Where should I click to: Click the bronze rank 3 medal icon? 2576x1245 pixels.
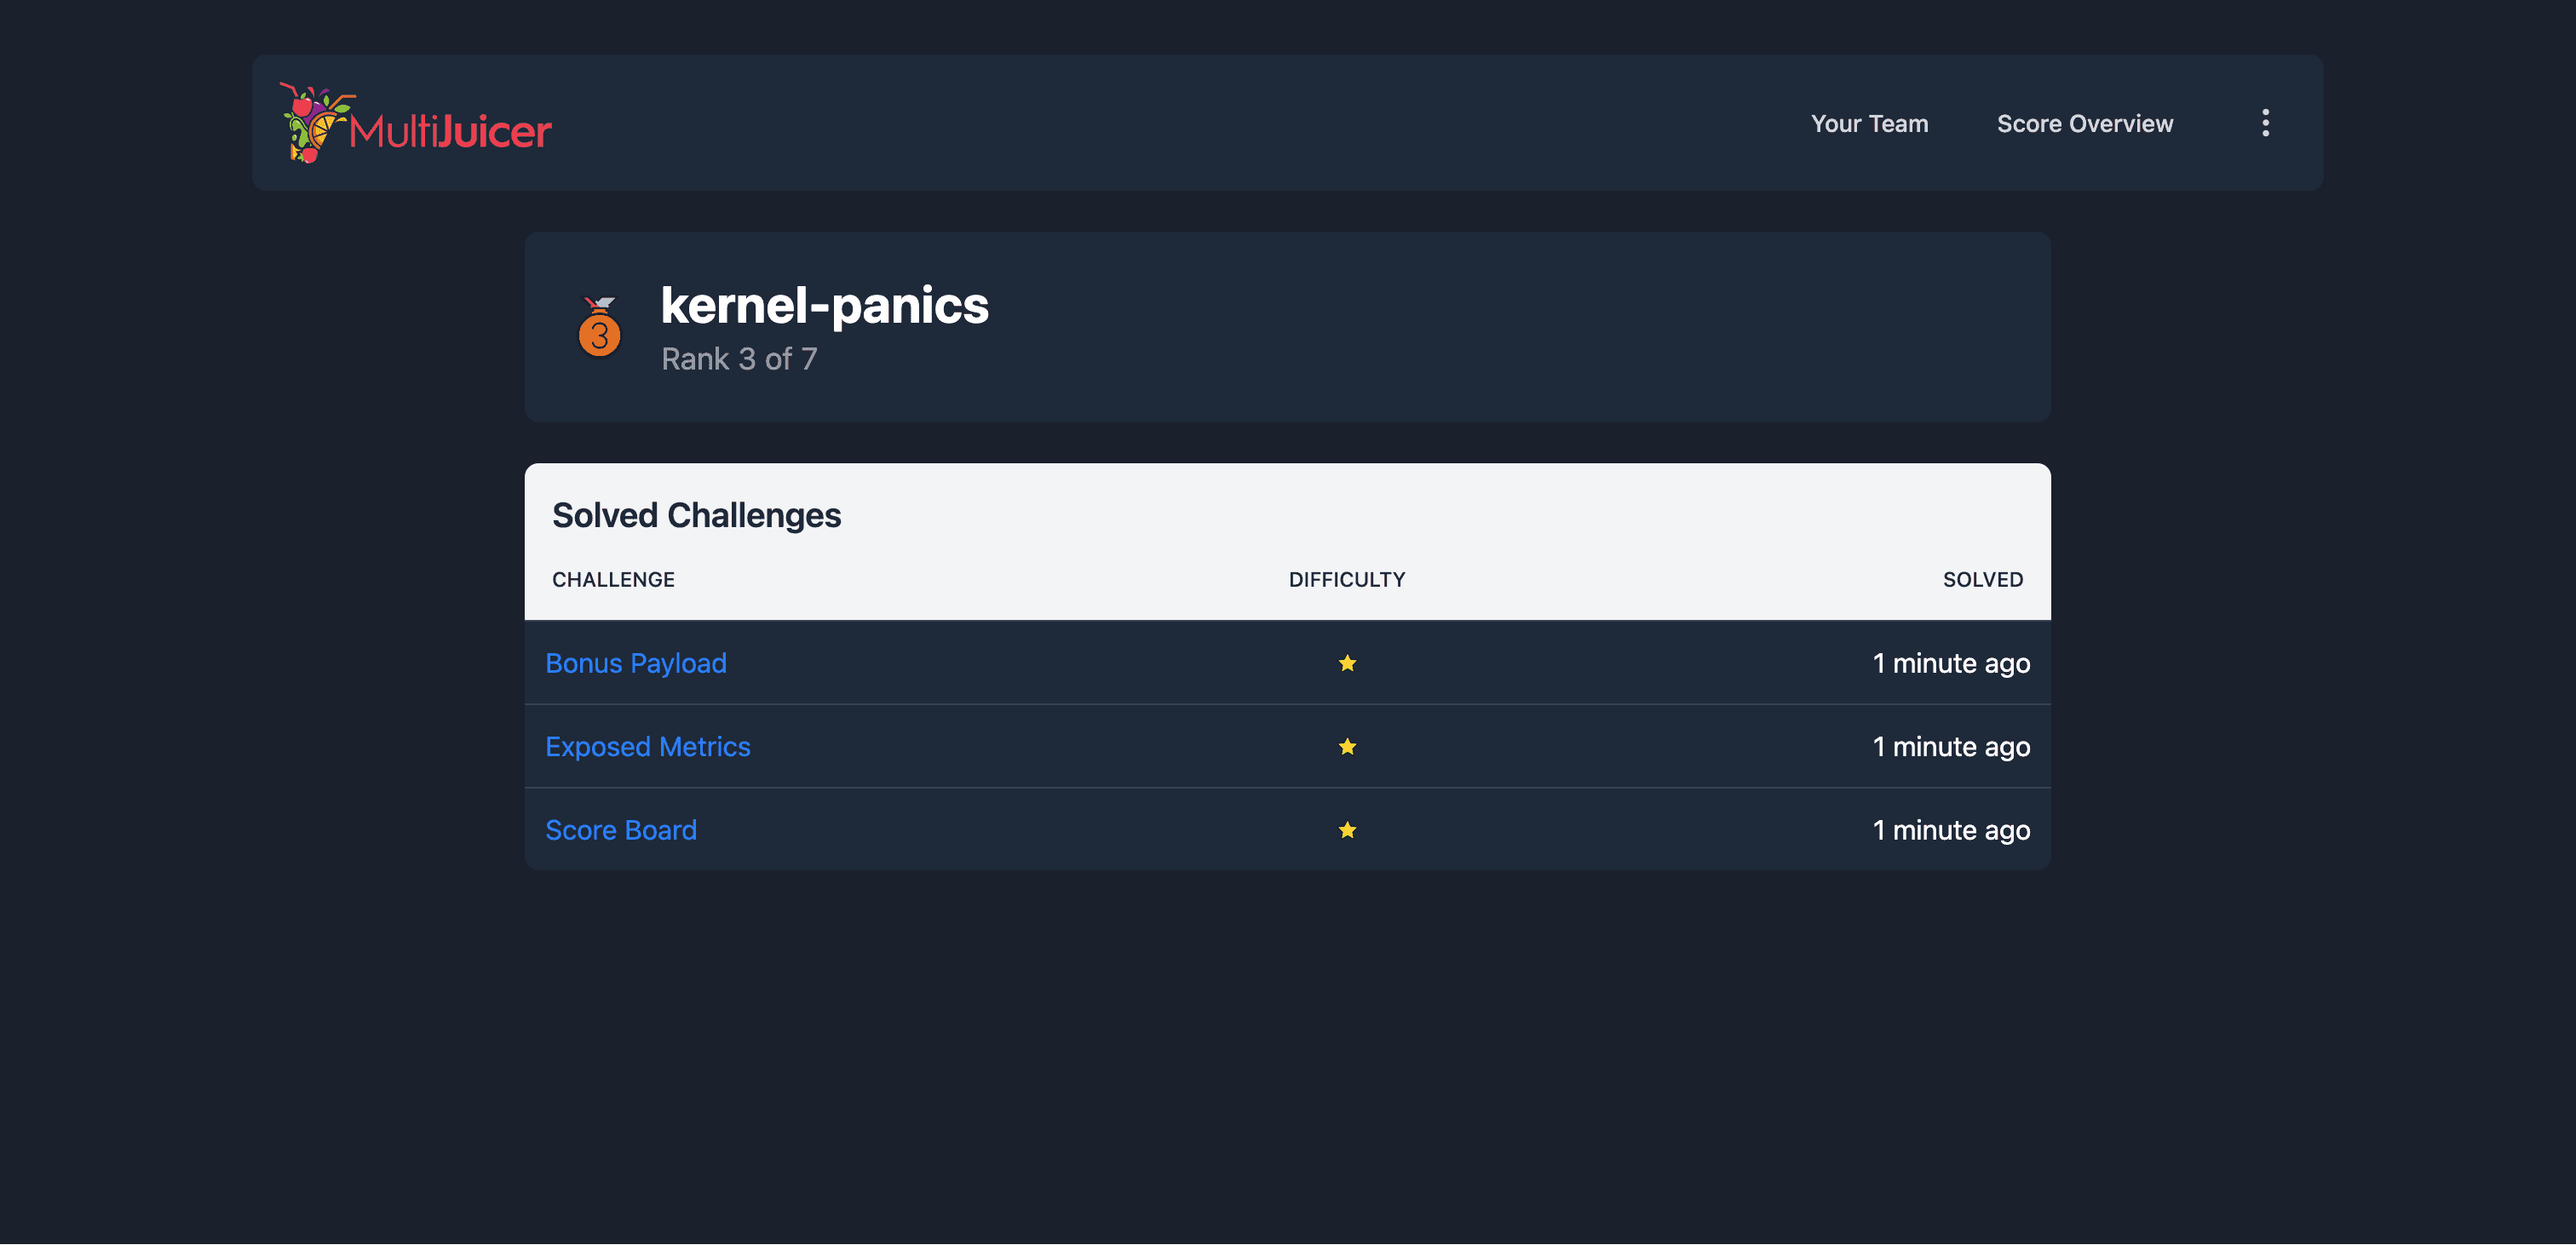[599, 327]
